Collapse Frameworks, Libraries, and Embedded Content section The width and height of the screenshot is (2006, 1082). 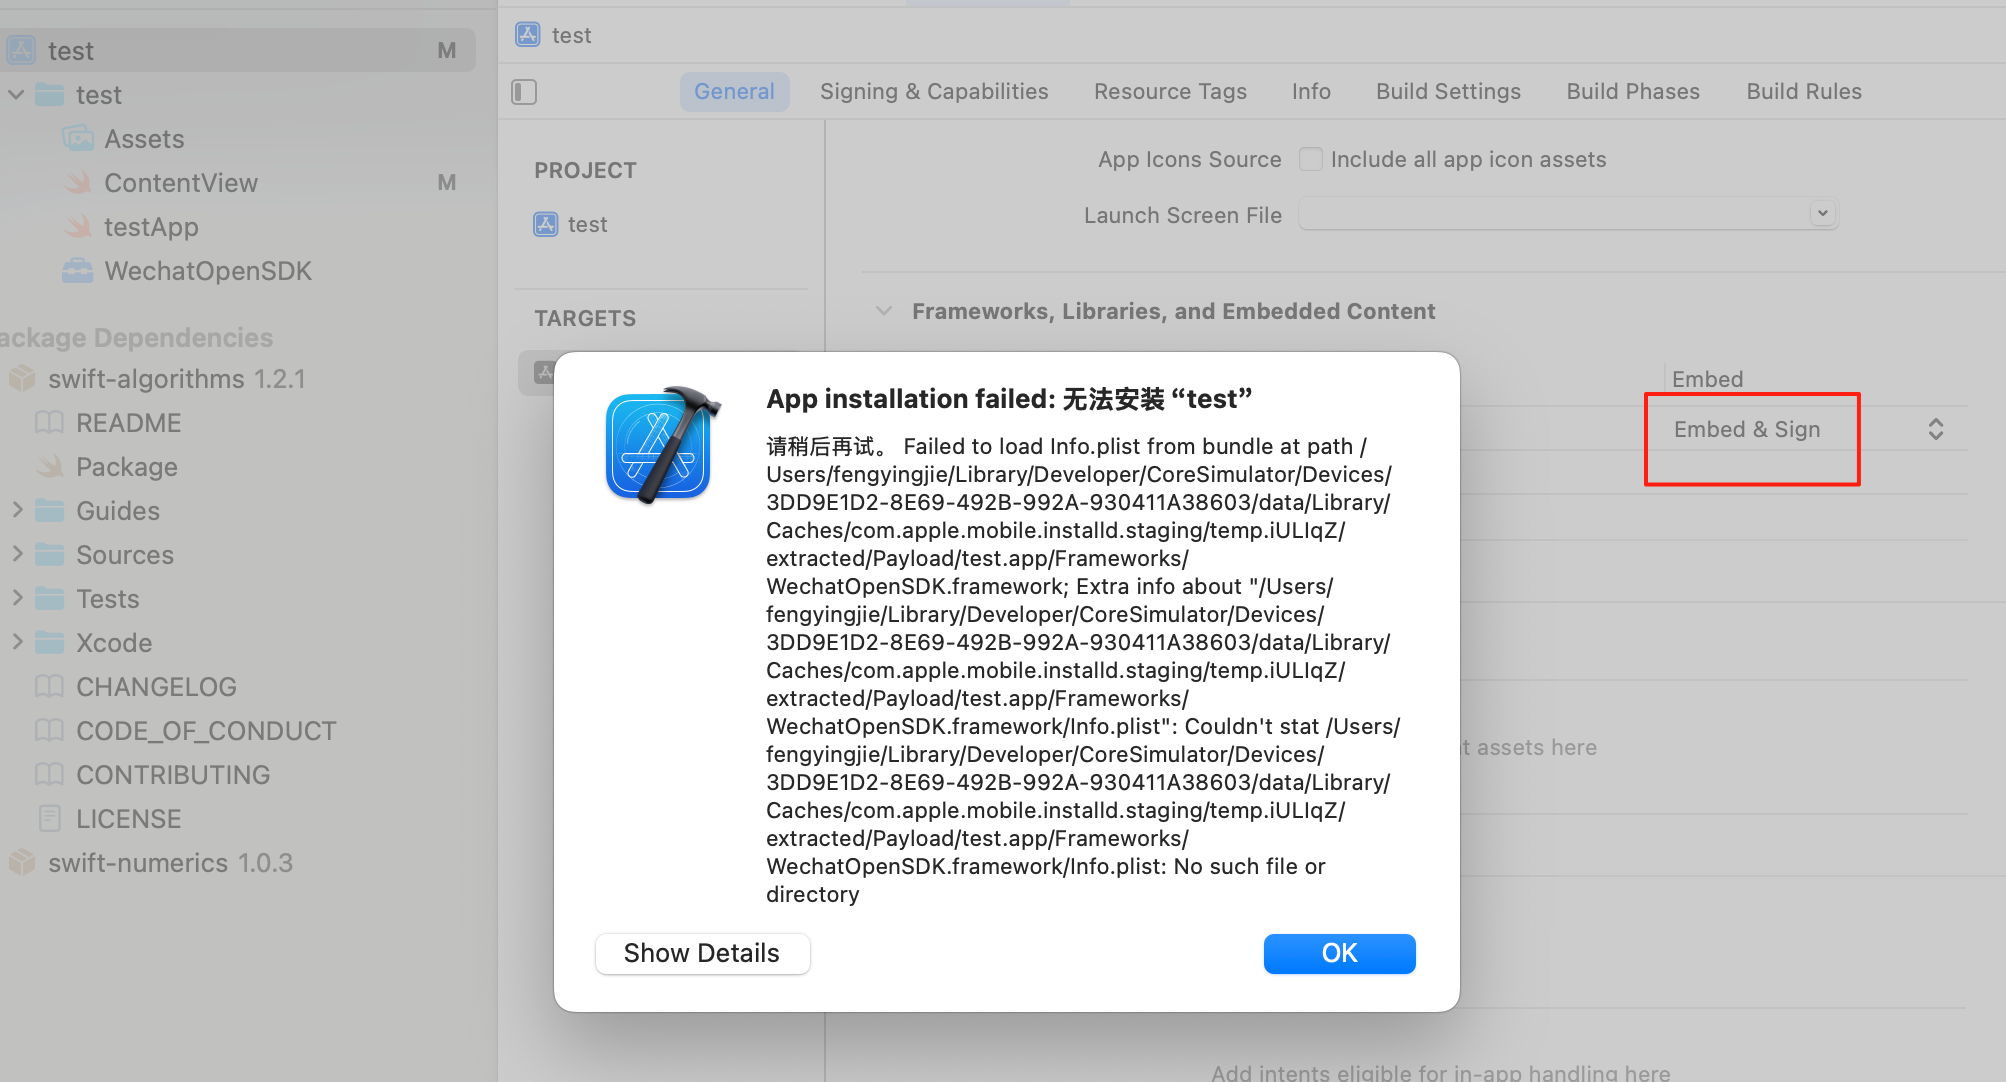[883, 311]
